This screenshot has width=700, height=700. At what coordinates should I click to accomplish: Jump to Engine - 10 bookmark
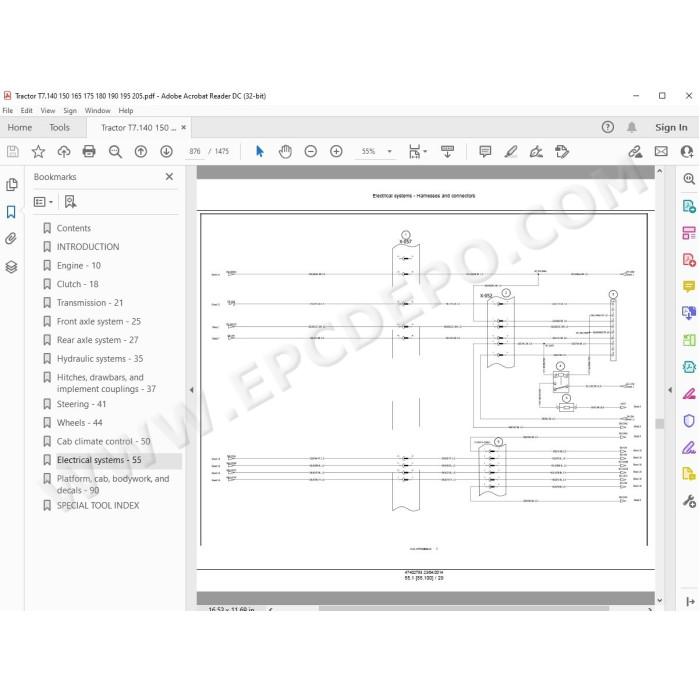click(x=79, y=266)
